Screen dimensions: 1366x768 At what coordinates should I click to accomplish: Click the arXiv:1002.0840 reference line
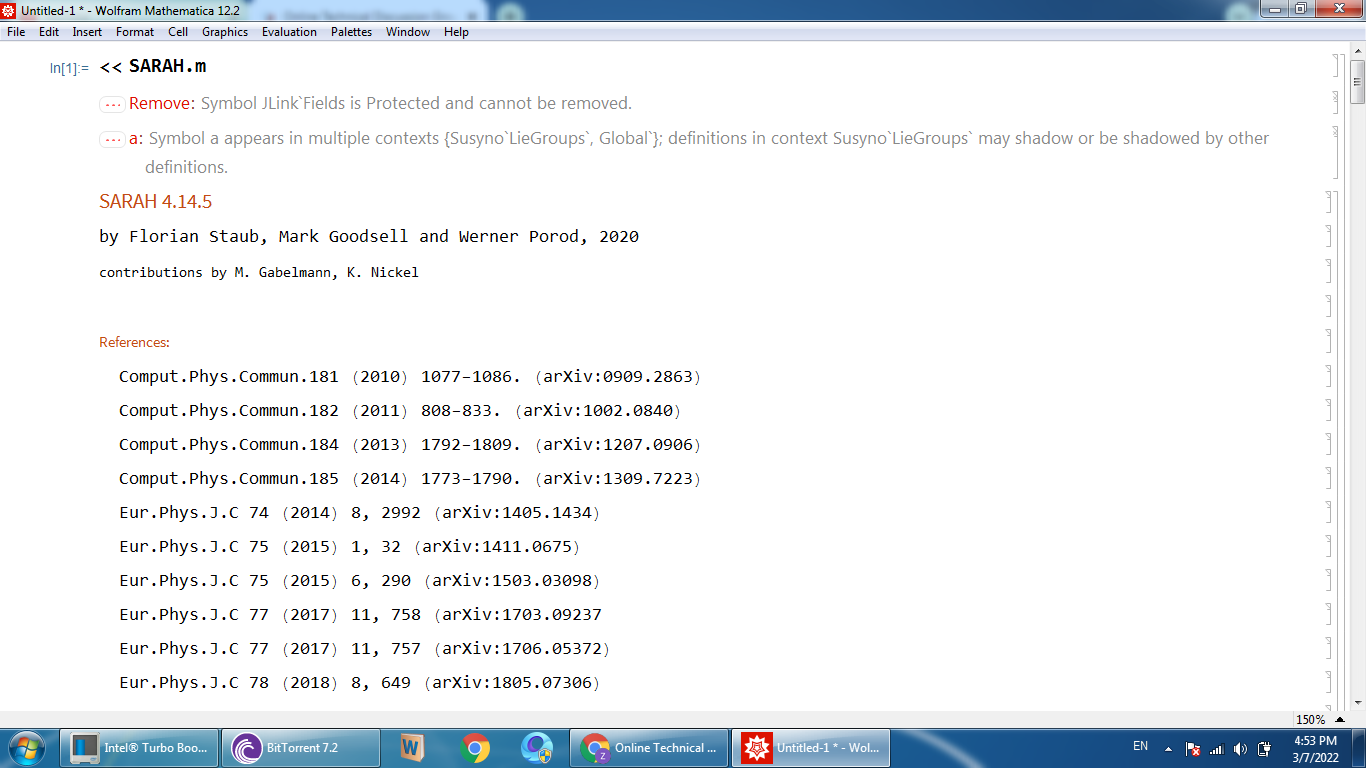click(400, 411)
